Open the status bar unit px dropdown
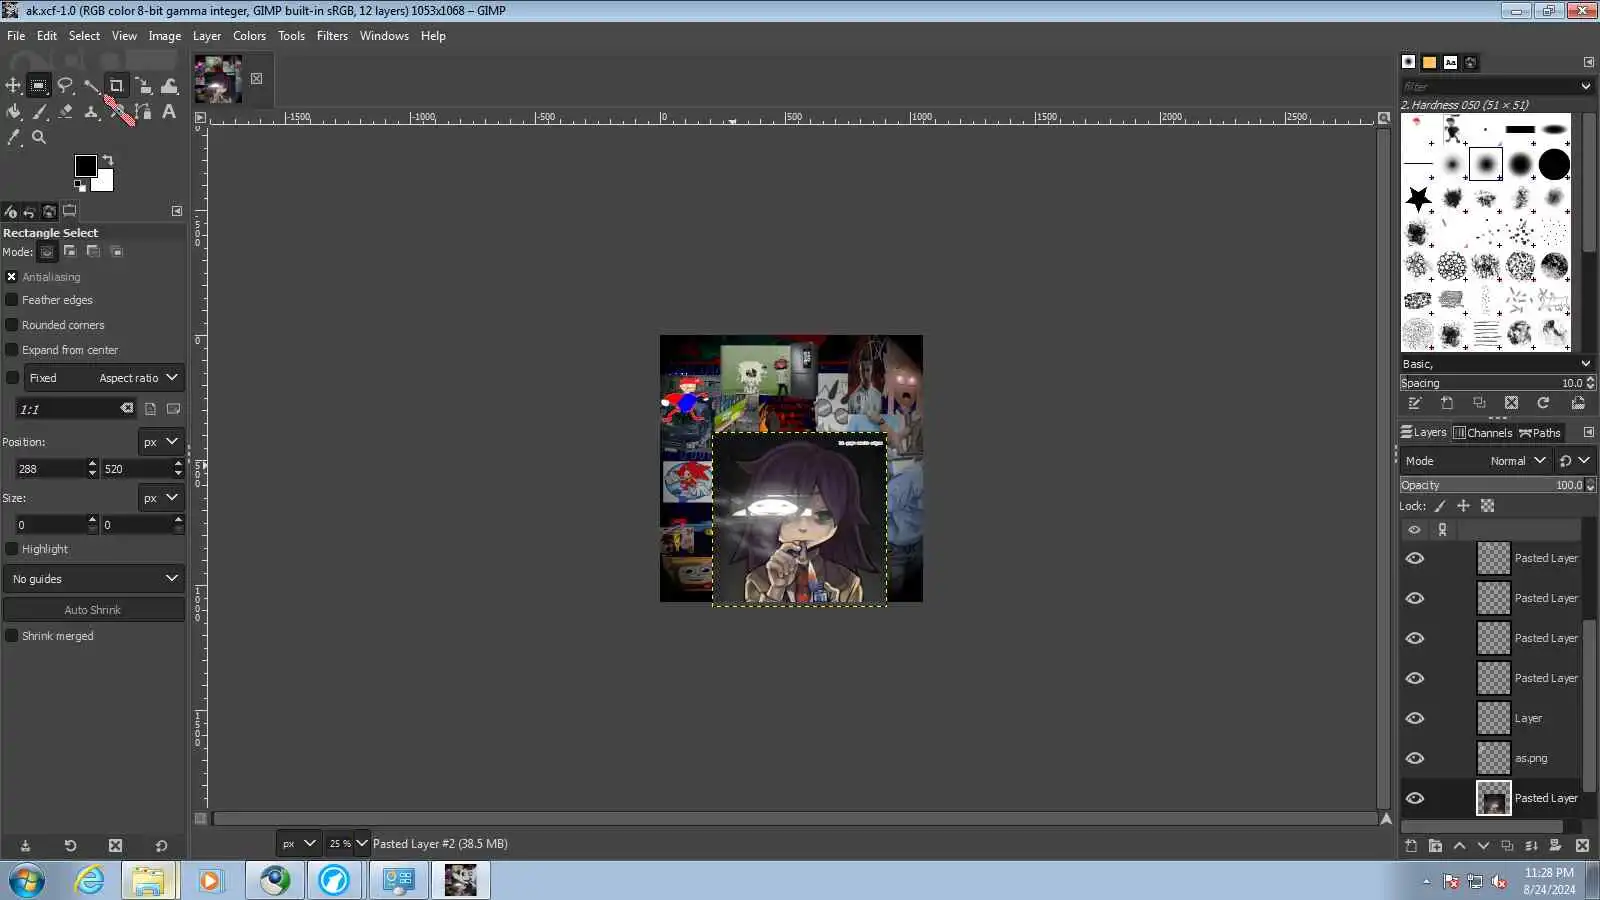This screenshot has width=1600, height=900. pyautogui.click(x=298, y=844)
